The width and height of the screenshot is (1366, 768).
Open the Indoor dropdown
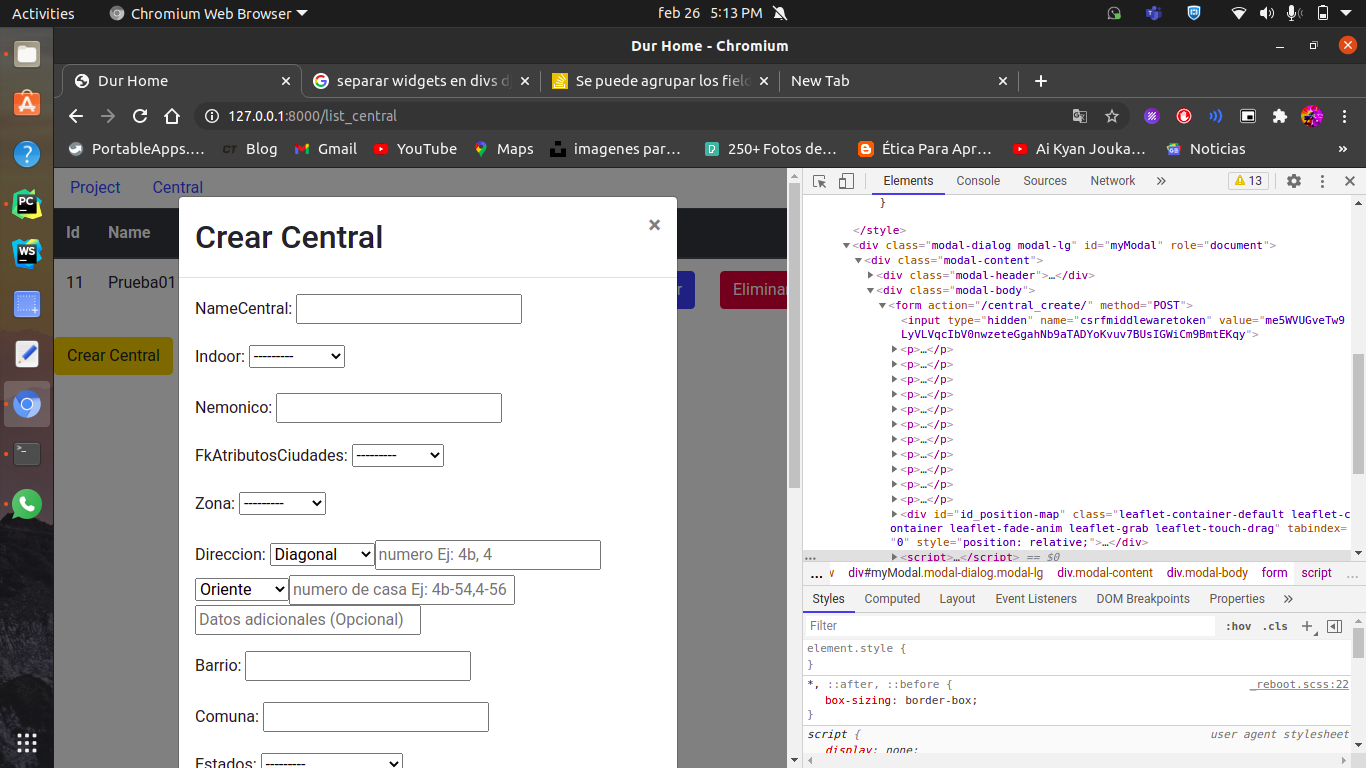coord(297,356)
